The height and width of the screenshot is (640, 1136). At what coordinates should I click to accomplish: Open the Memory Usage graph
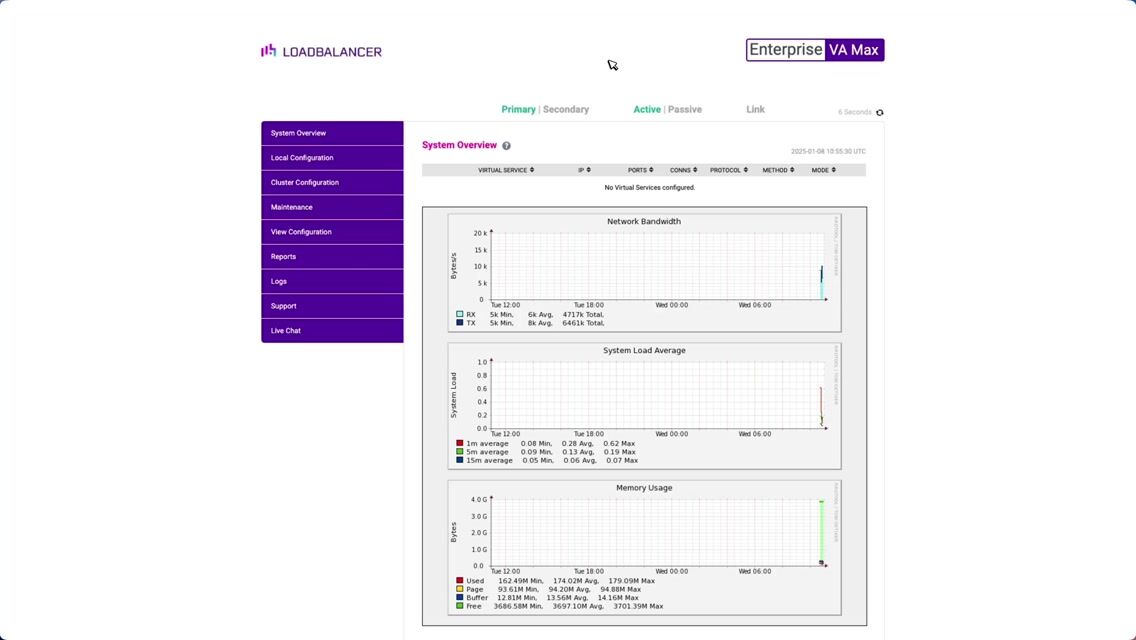point(644,530)
